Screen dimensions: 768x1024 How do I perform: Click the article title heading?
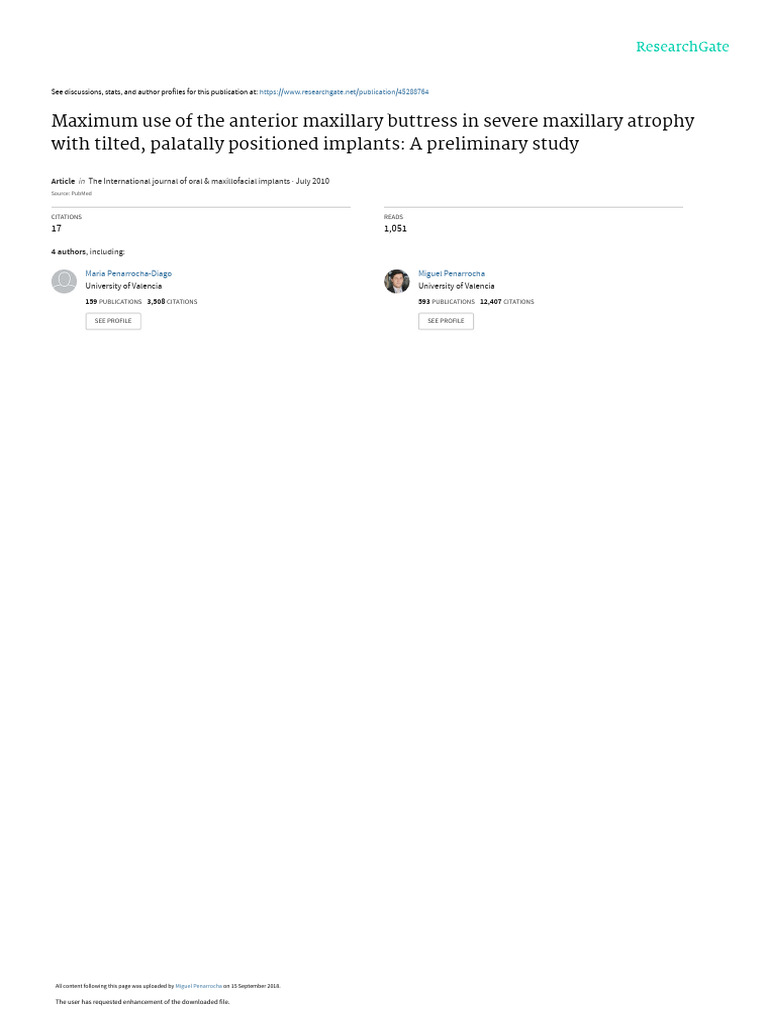373,132
